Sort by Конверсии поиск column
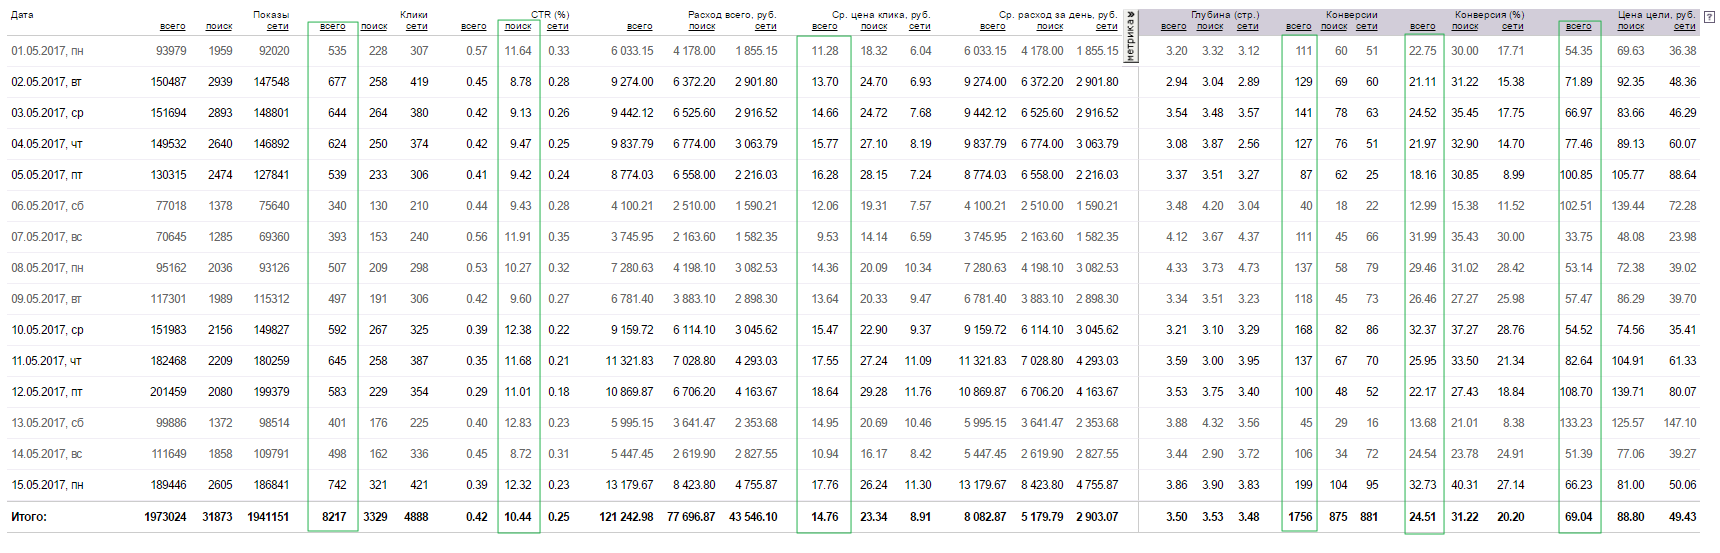 click(1334, 27)
